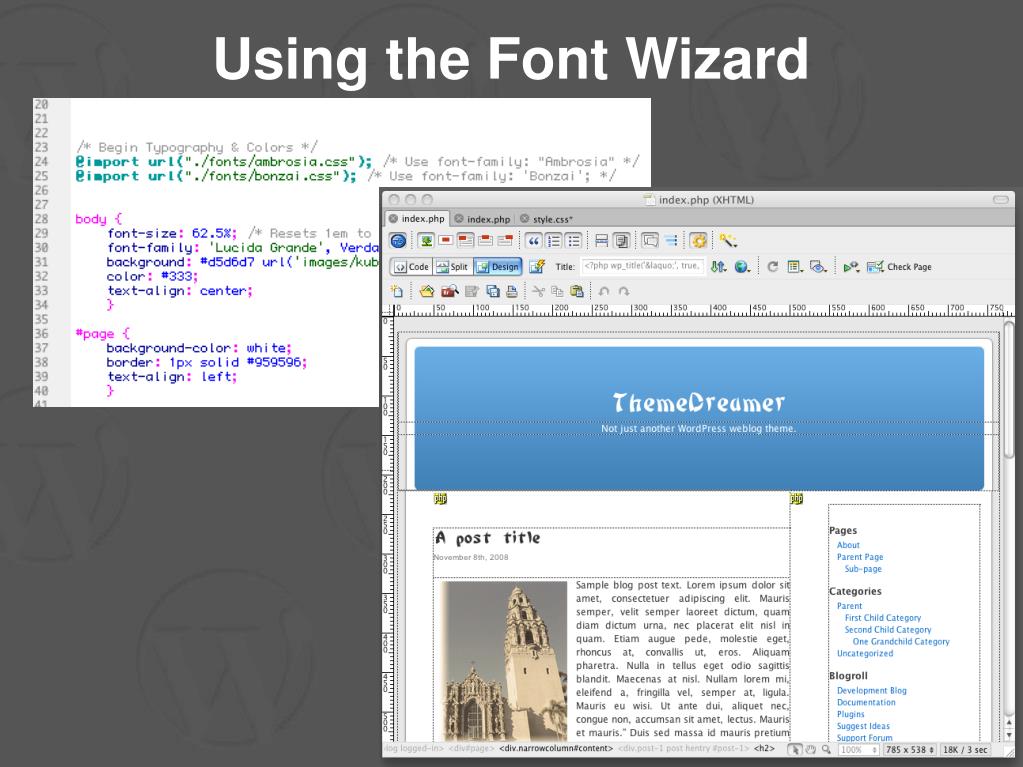This screenshot has height=767, width=1023.
Task: Click the Cut scissors icon
Action: click(537, 291)
